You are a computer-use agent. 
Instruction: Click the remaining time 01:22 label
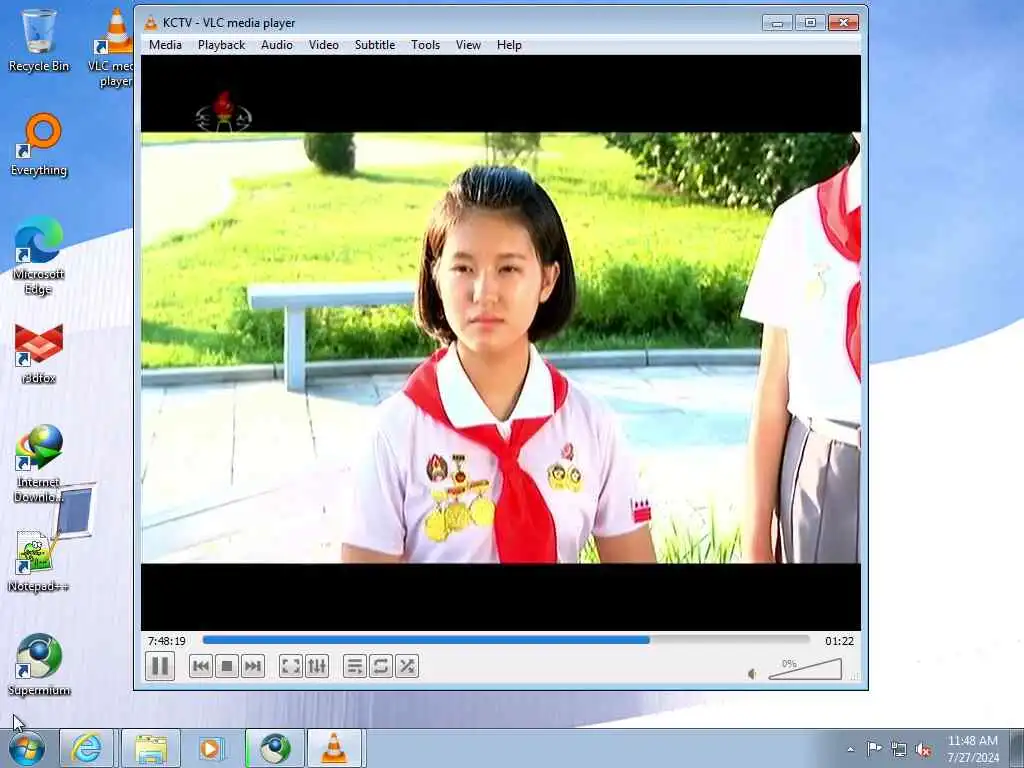(839, 641)
